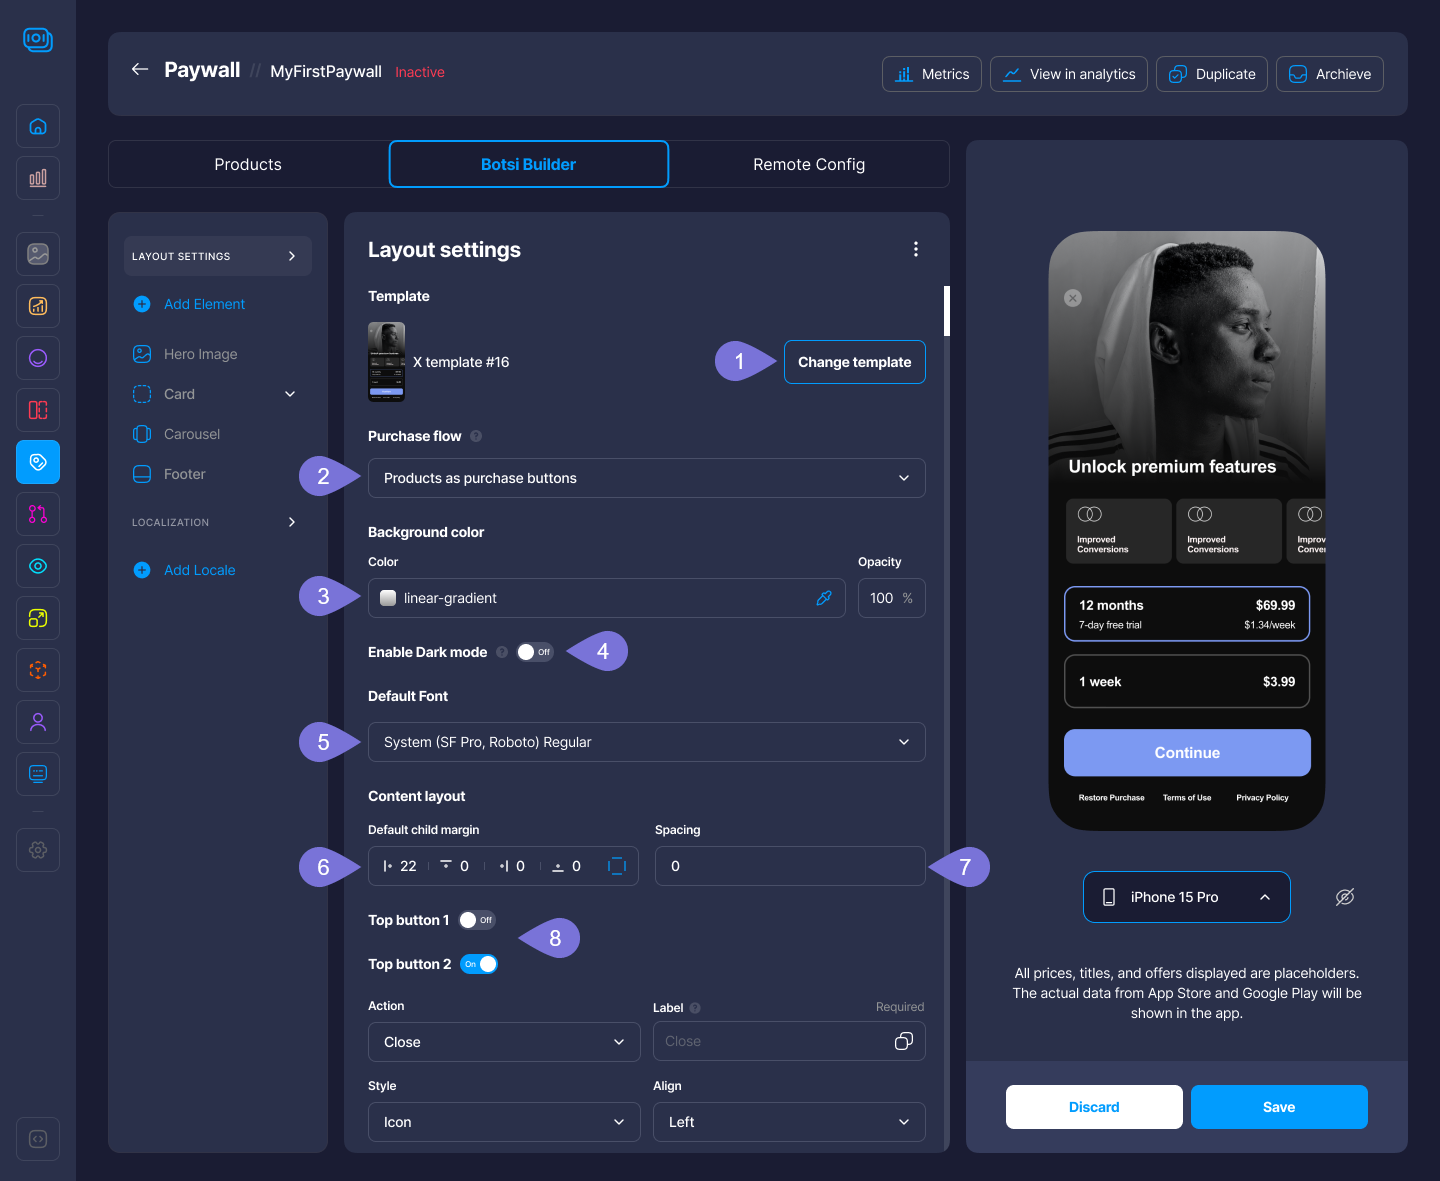This screenshot has width=1440, height=1181.
Task: Turn on the Top button 1 switch
Action: (476, 920)
